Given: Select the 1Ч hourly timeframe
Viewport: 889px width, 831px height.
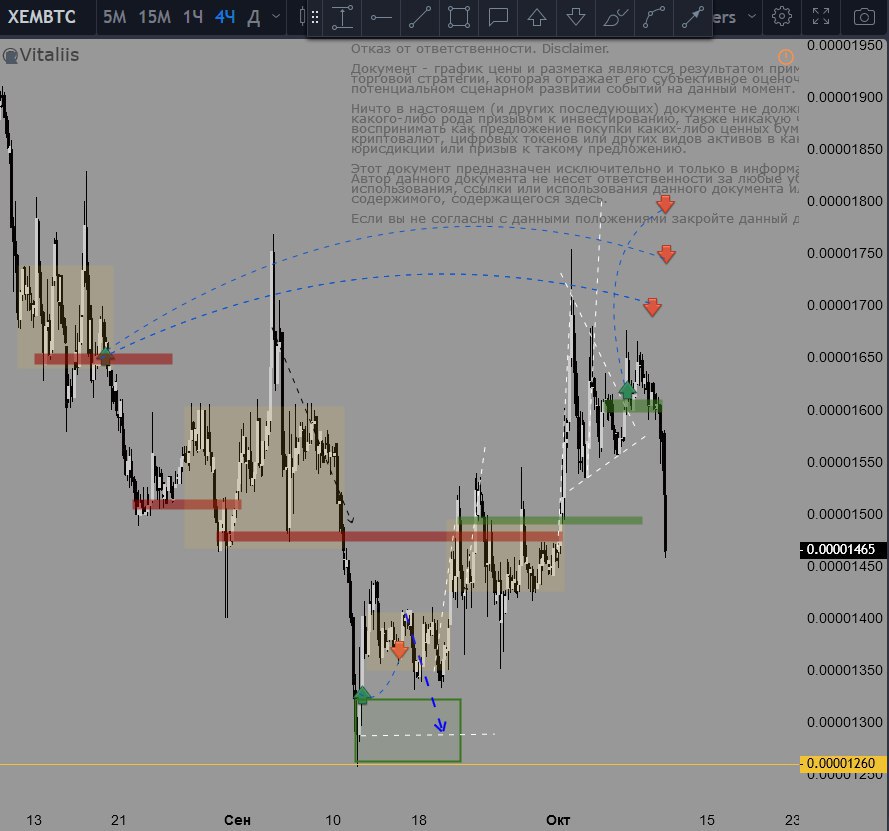Looking at the screenshot, I should click(x=193, y=17).
